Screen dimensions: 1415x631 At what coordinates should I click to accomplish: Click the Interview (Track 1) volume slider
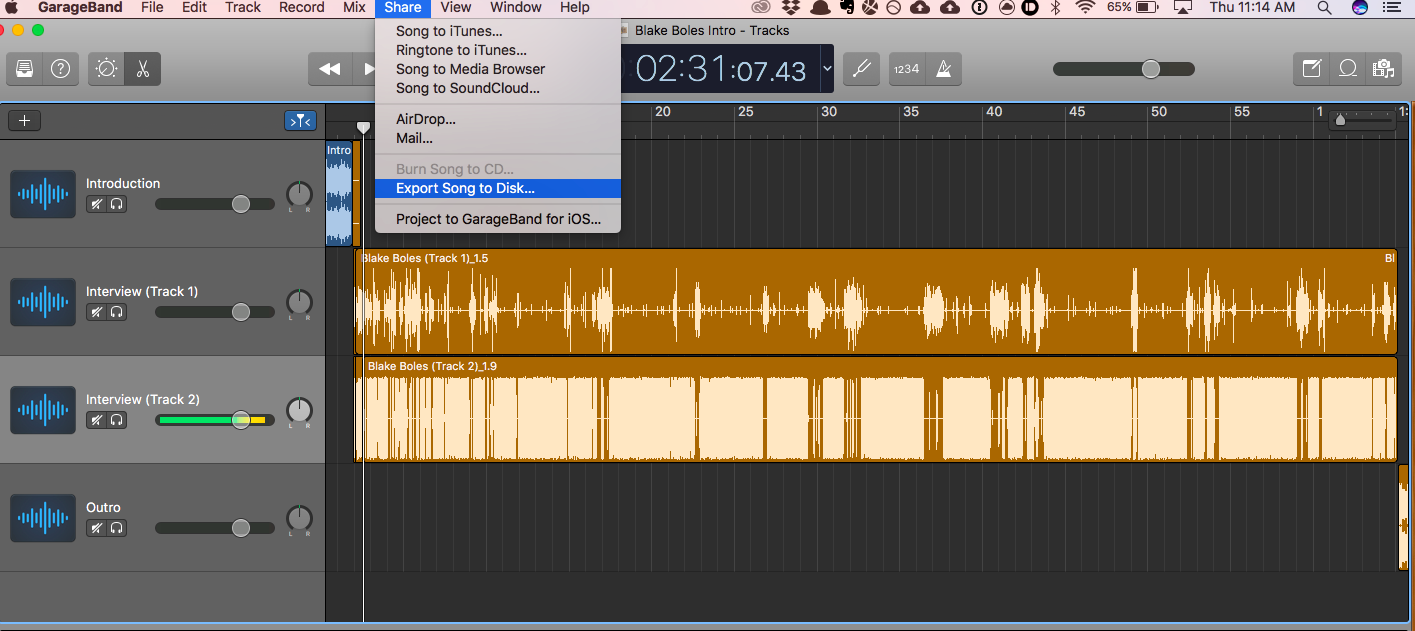pos(215,312)
